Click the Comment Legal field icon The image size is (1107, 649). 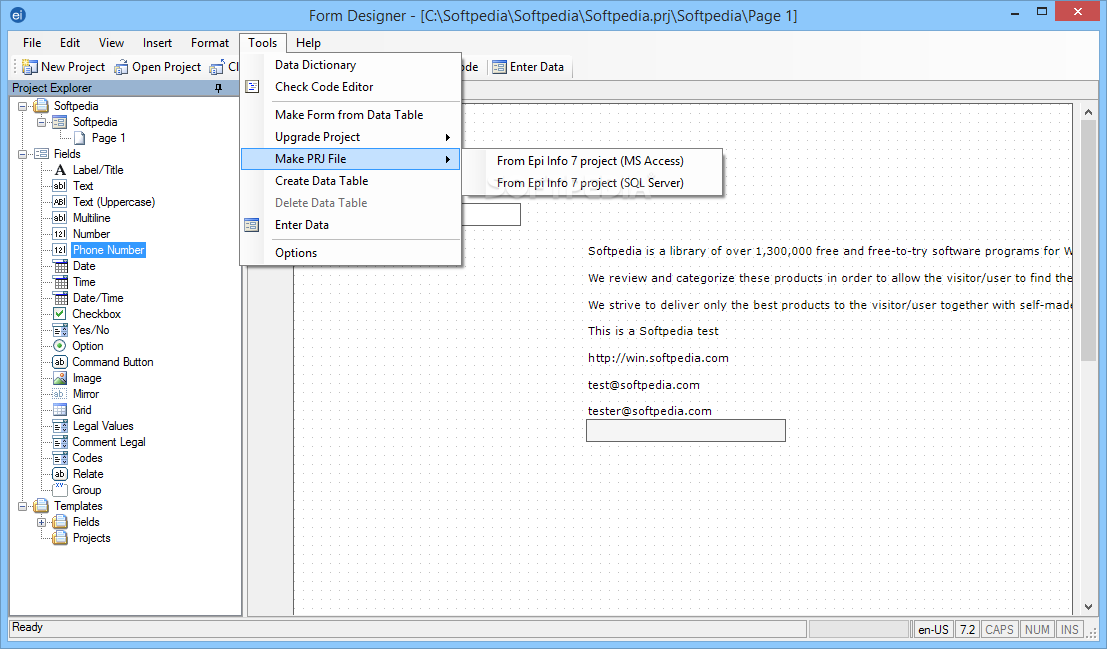[60, 442]
